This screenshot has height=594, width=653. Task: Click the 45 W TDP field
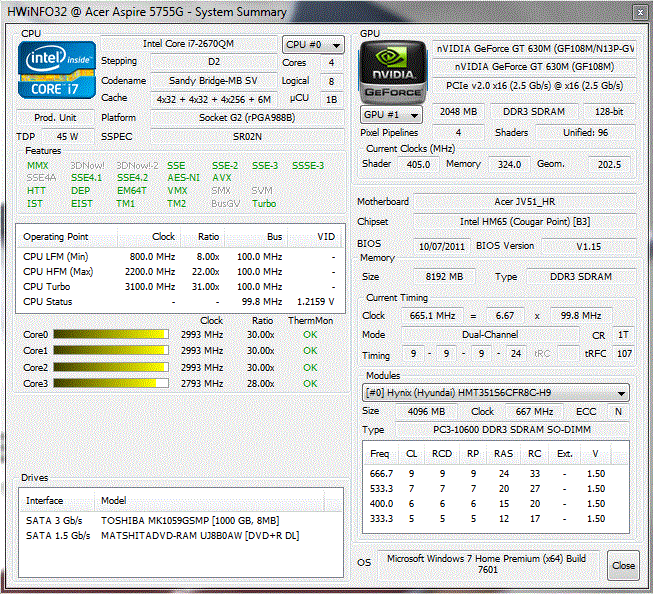coord(67,136)
